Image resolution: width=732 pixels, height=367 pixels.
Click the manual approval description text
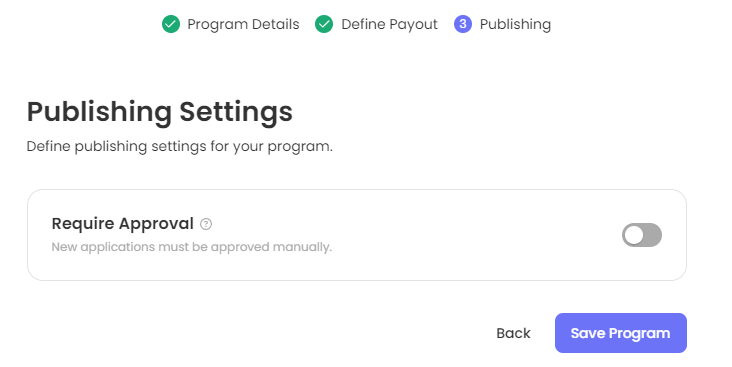pyautogui.click(x=191, y=247)
